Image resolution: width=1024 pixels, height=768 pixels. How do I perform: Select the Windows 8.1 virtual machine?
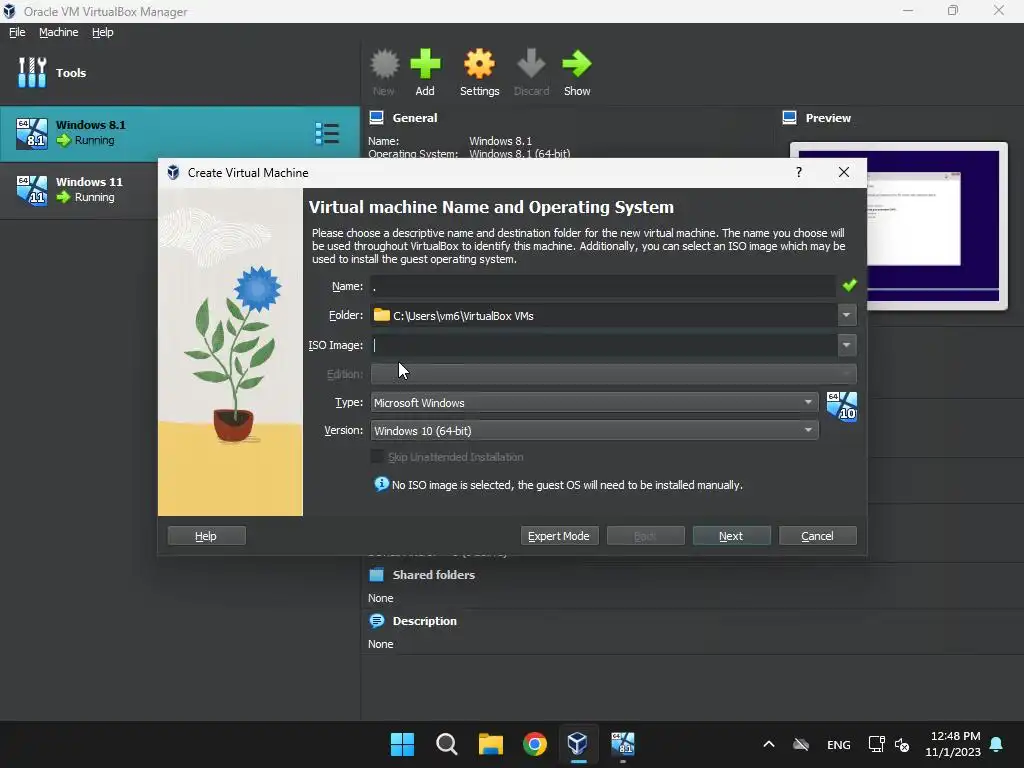180,133
